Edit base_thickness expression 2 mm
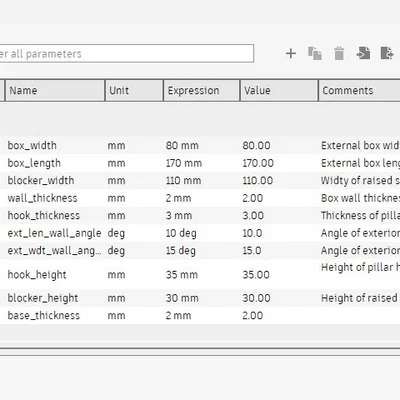The width and height of the screenshot is (400, 400). pyautogui.click(x=178, y=316)
